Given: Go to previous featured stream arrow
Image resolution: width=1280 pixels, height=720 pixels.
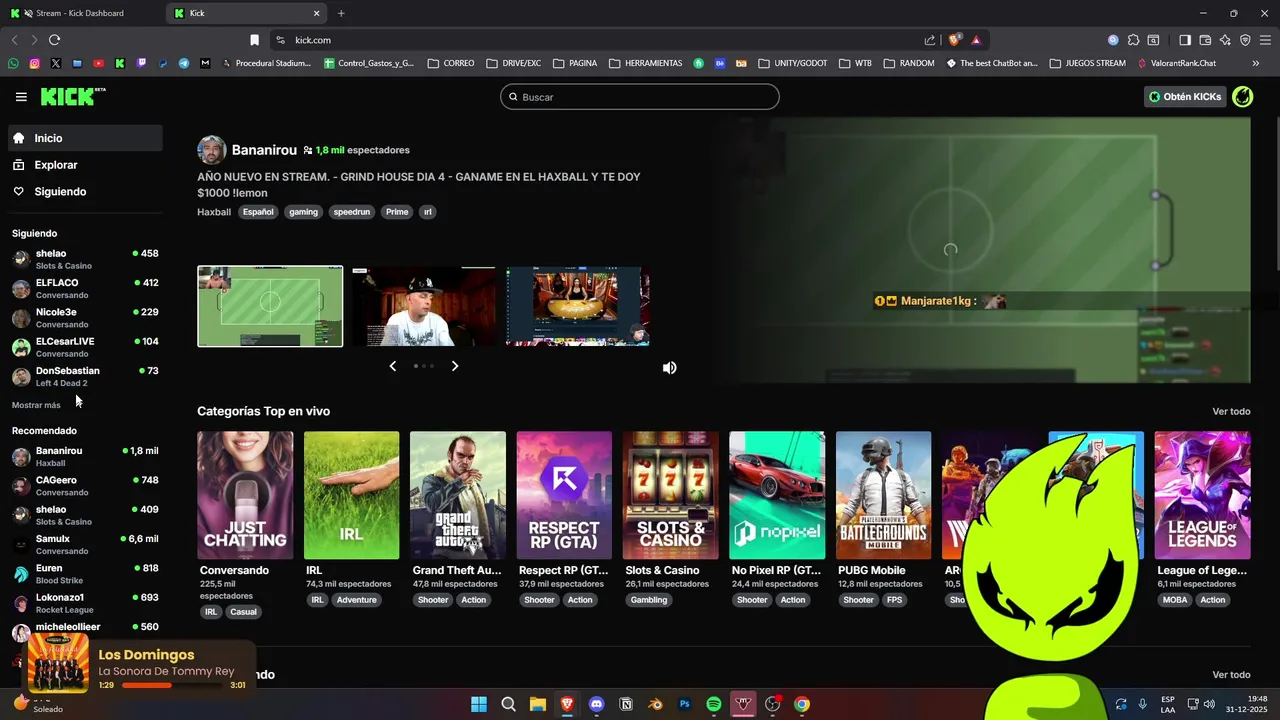Looking at the screenshot, I should tap(393, 366).
